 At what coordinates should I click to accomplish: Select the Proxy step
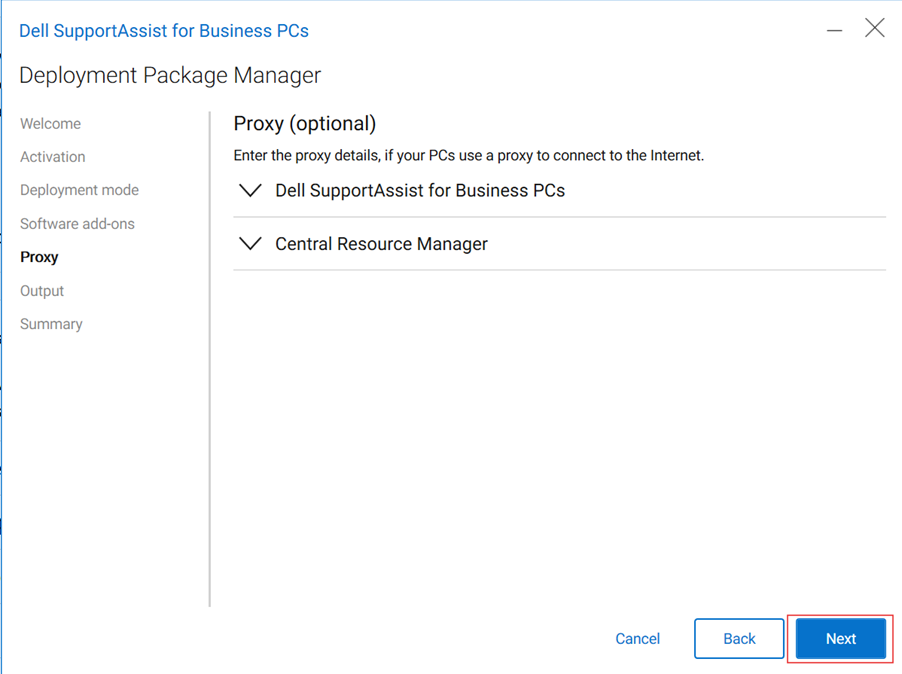39,257
